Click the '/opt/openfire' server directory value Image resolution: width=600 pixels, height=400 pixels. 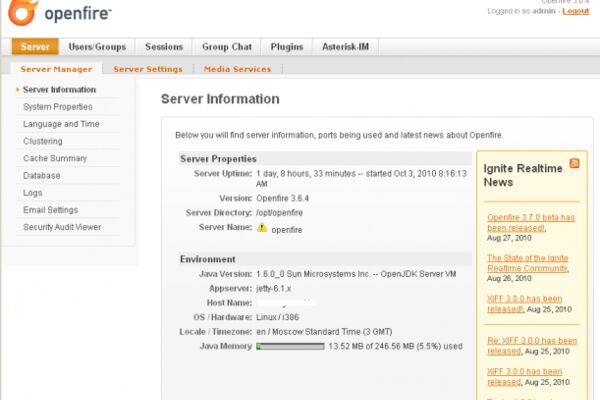[x=279, y=213]
